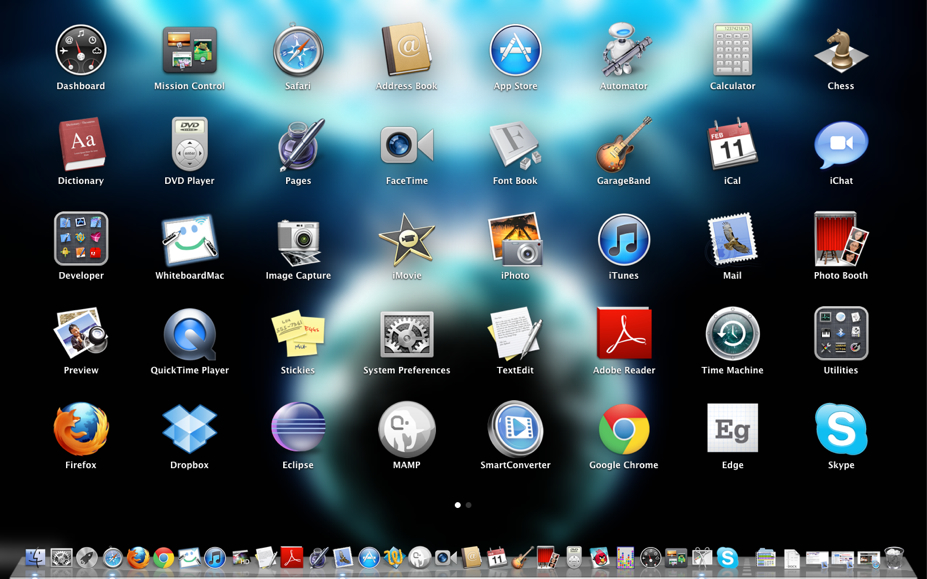The height and width of the screenshot is (579, 927).
Task: Launch Eclipse from Launchpad
Action: coord(298,428)
